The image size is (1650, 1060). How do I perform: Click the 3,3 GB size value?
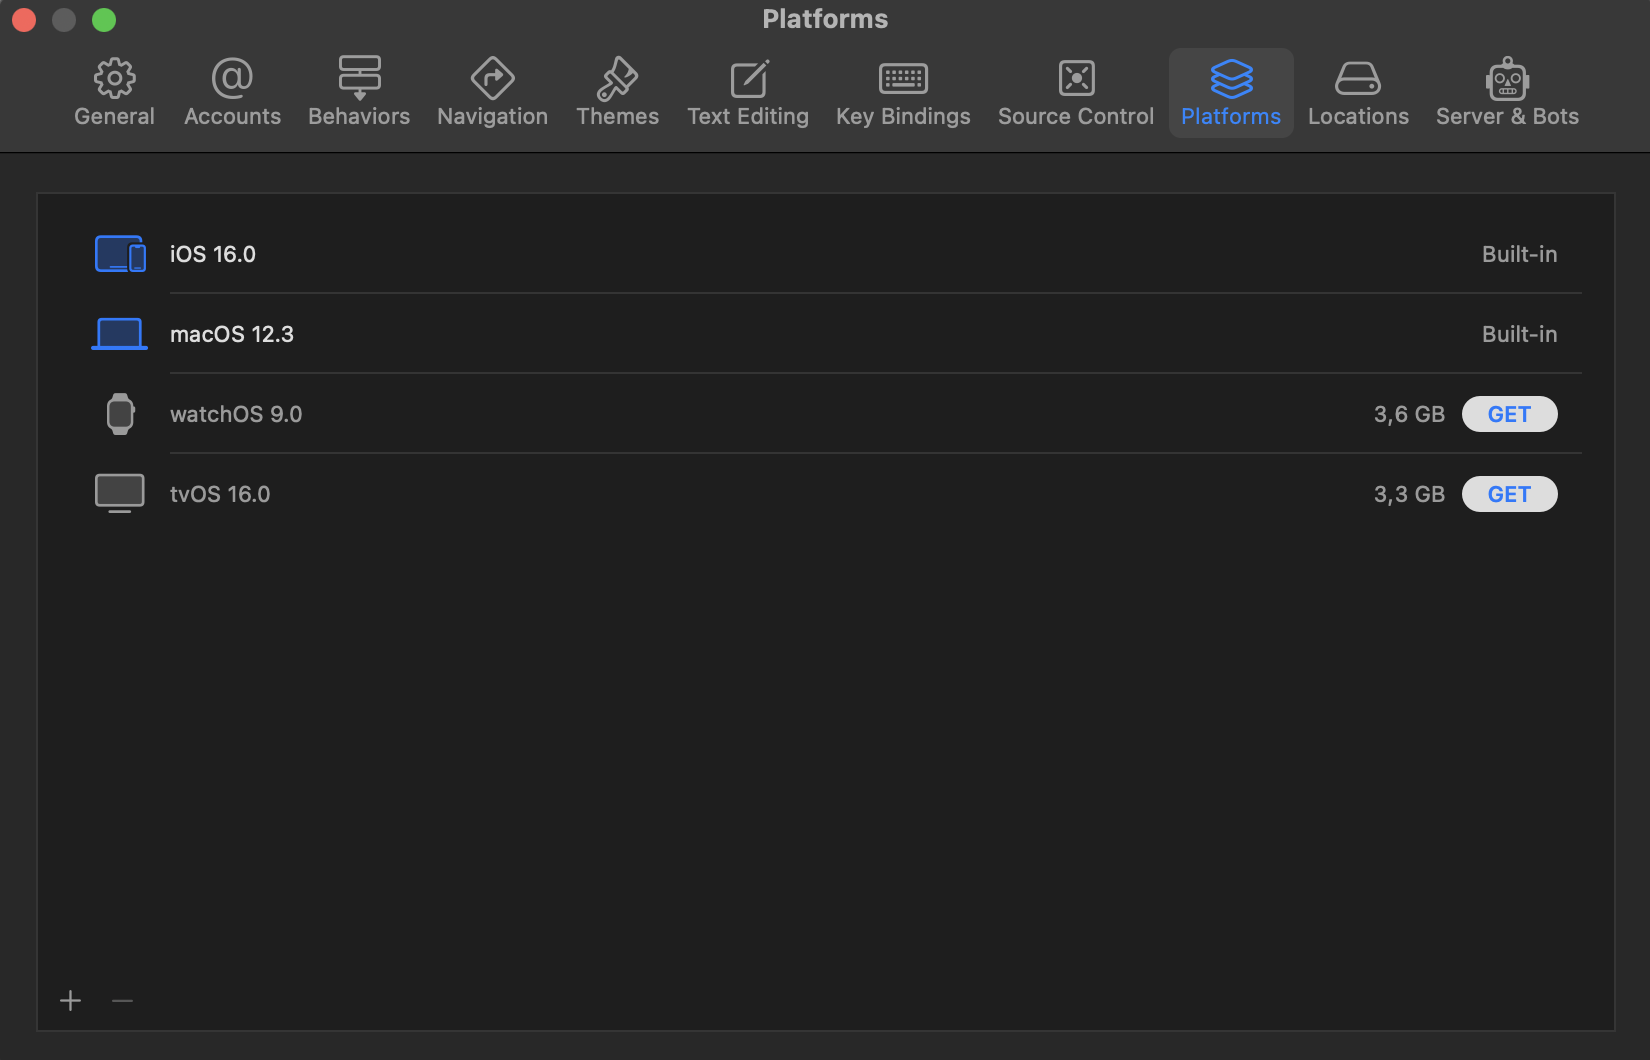coord(1409,494)
